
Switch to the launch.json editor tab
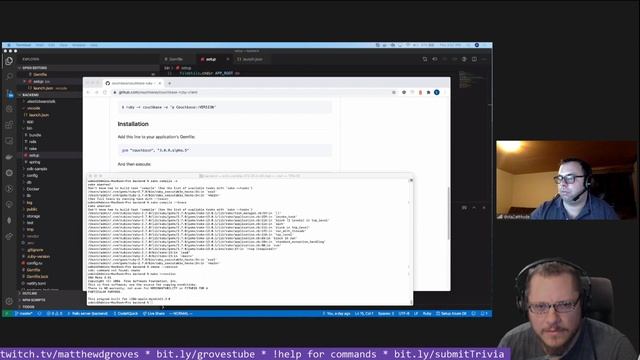tap(252, 59)
